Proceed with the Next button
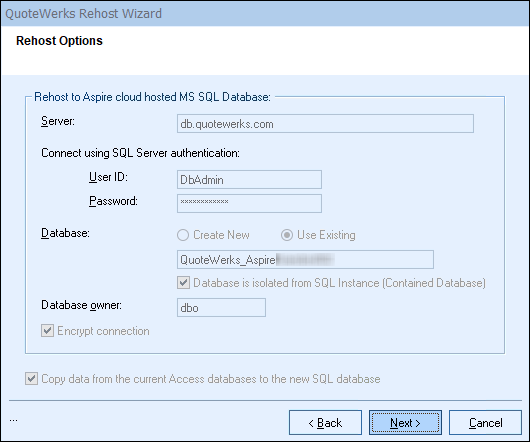The height and width of the screenshot is (442, 530). pyautogui.click(x=405, y=423)
